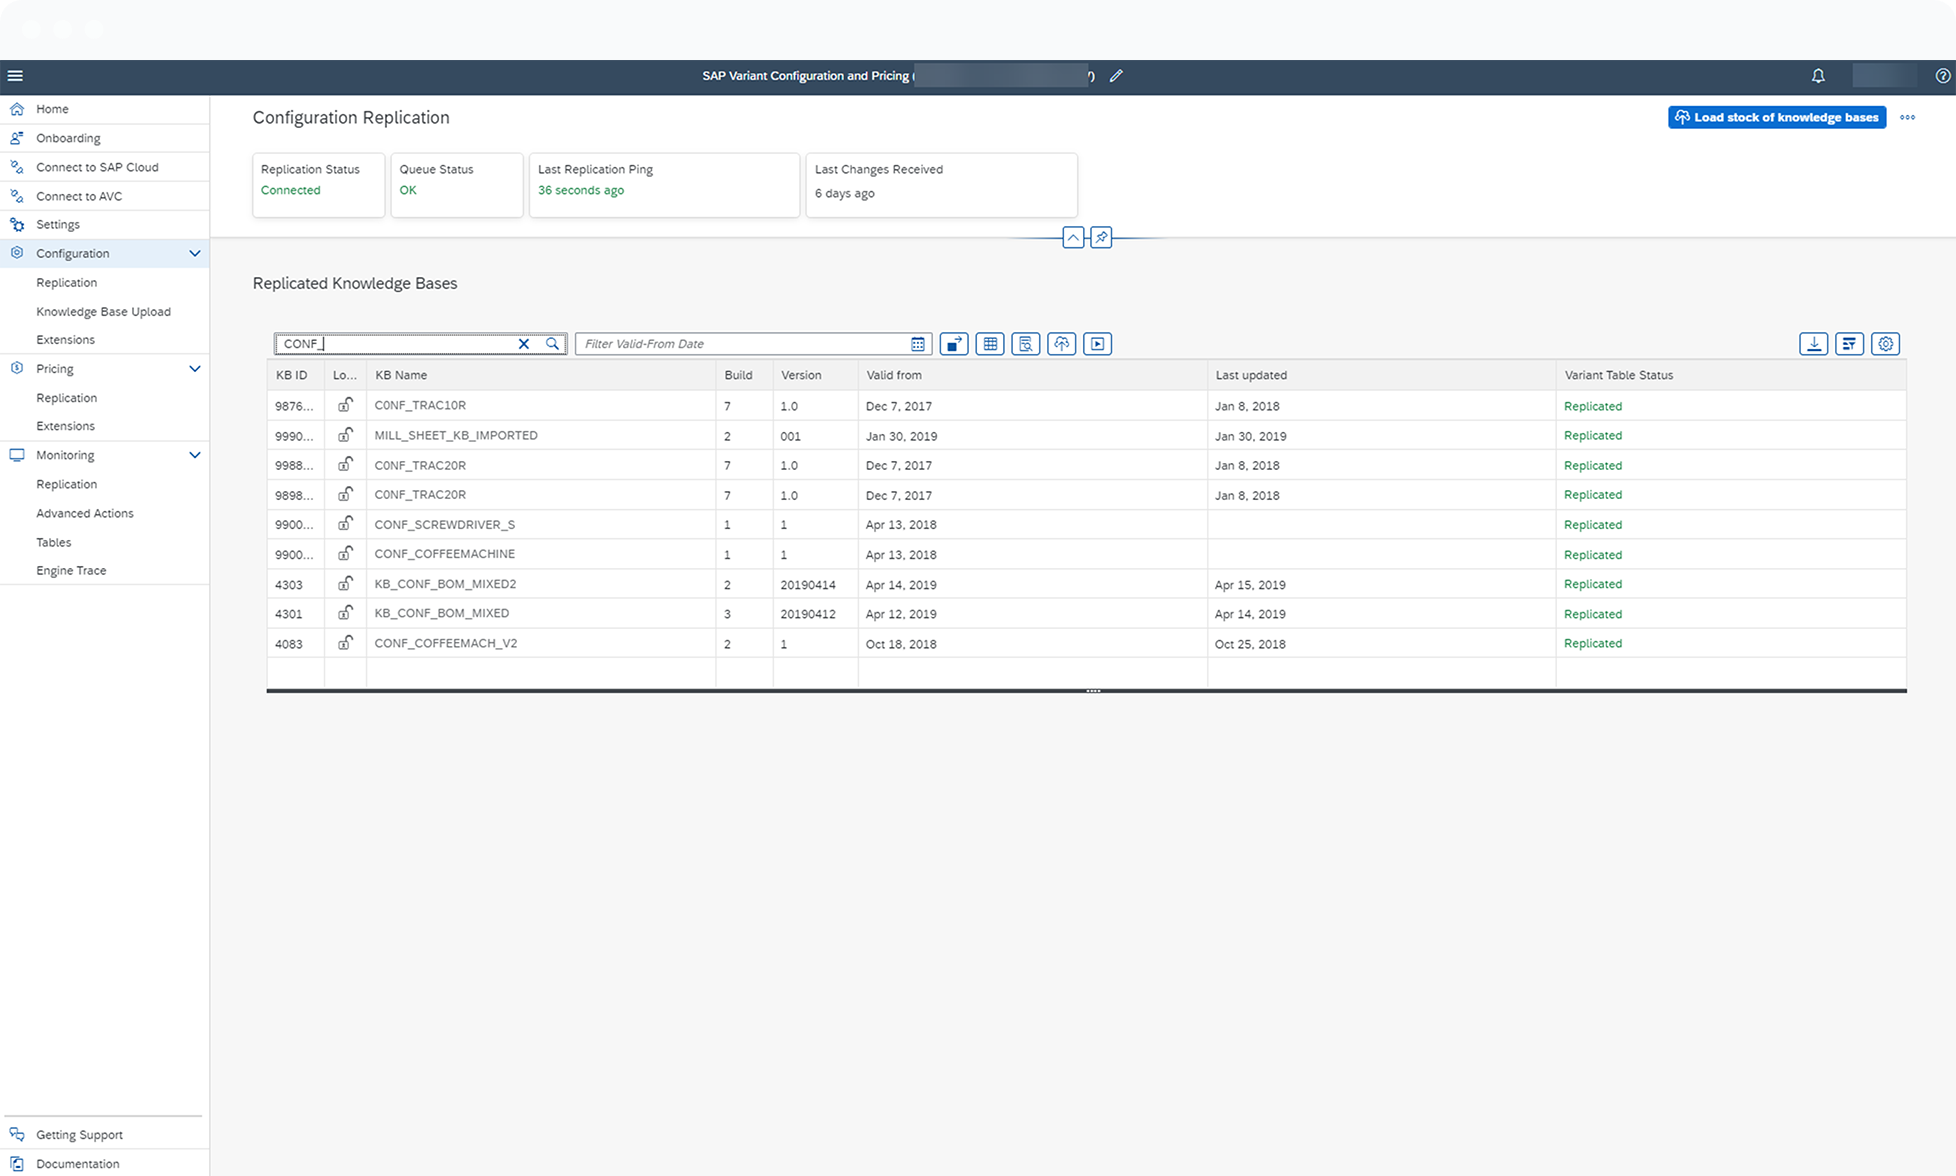The width and height of the screenshot is (1956, 1176).
Task: Go to Engine Trace in the sidebar
Action: coord(70,570)
